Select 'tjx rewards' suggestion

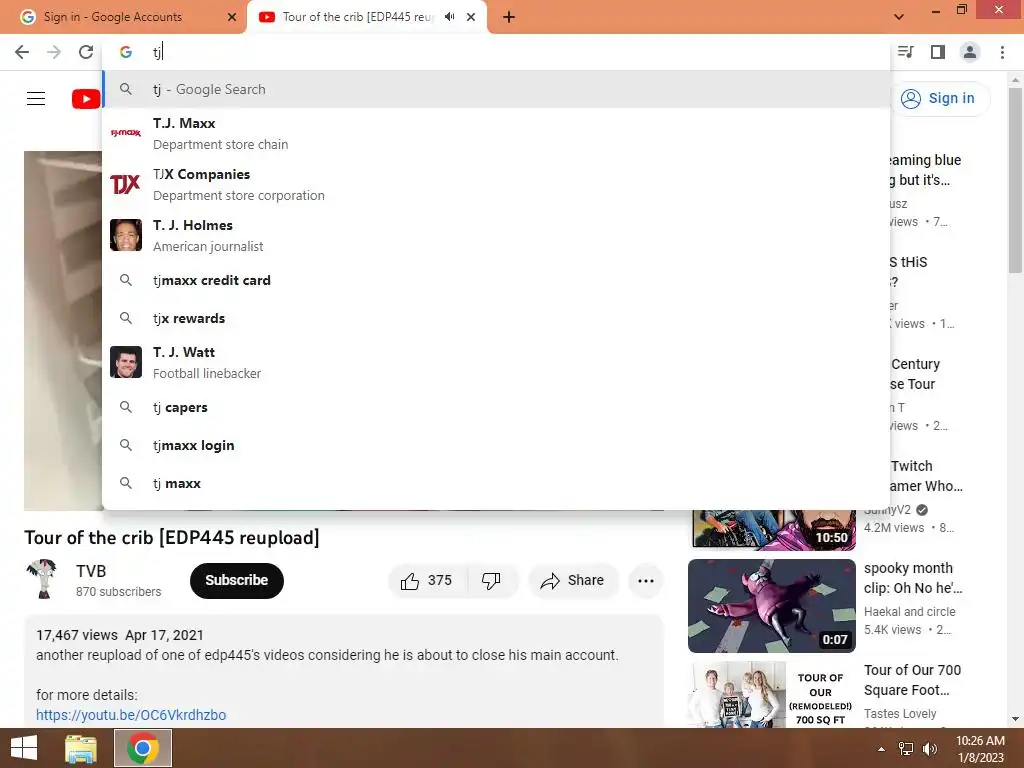496,318
